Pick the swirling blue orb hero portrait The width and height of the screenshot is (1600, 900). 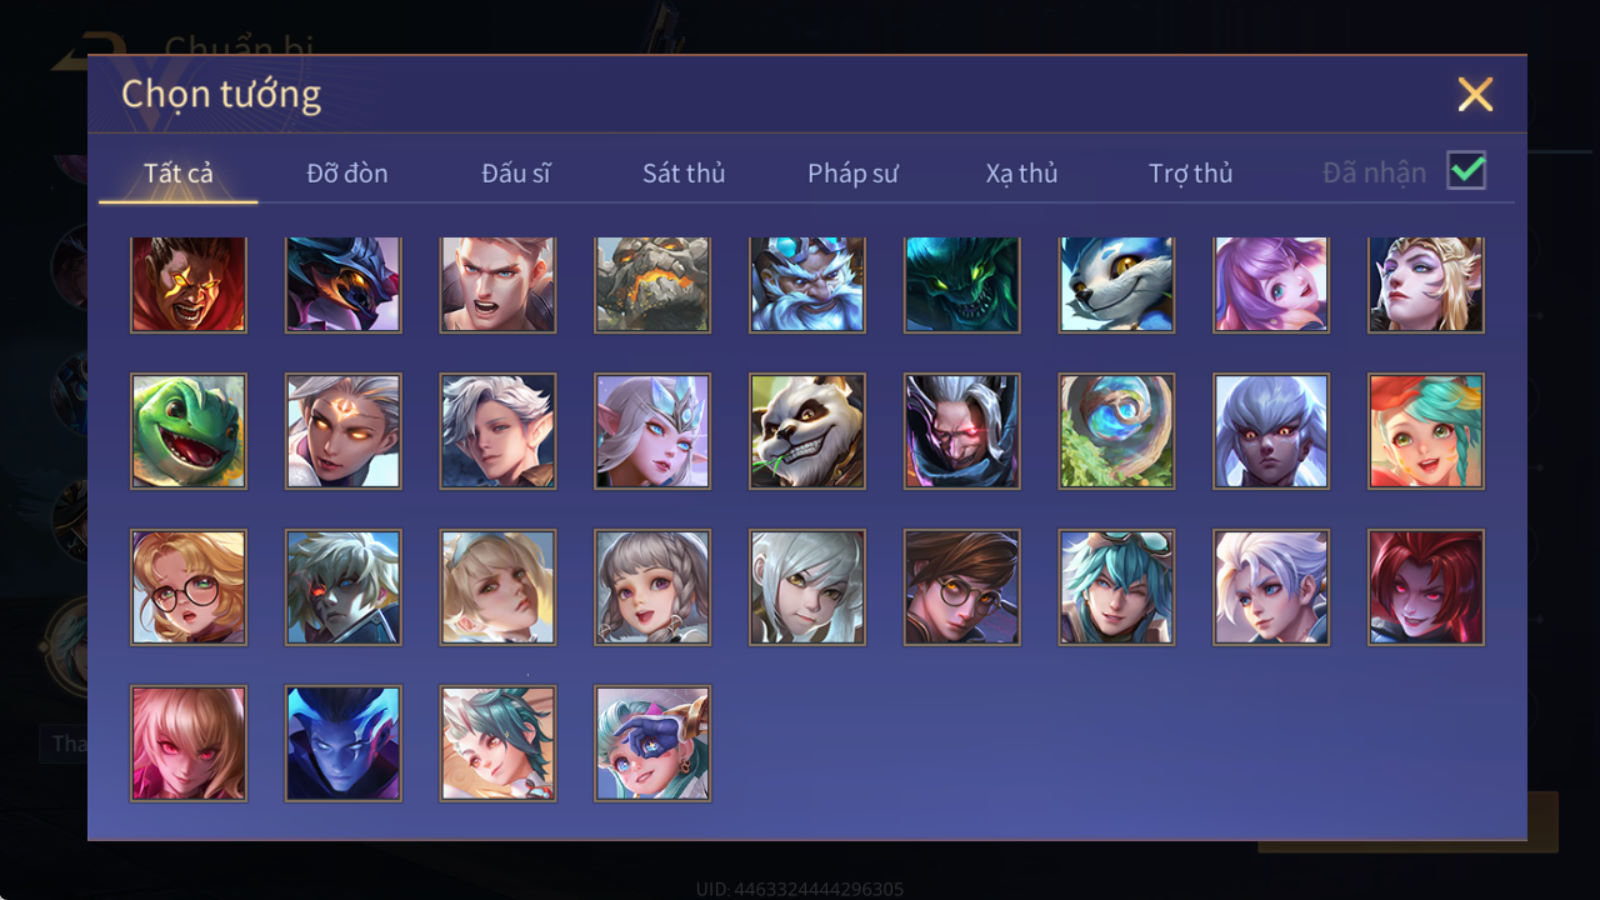coord(1116,431)
